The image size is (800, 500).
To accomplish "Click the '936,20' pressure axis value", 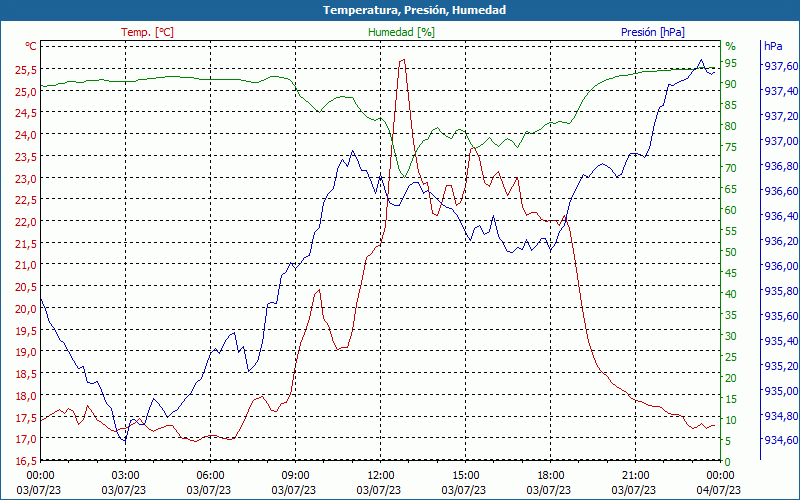I will point(781,241).
